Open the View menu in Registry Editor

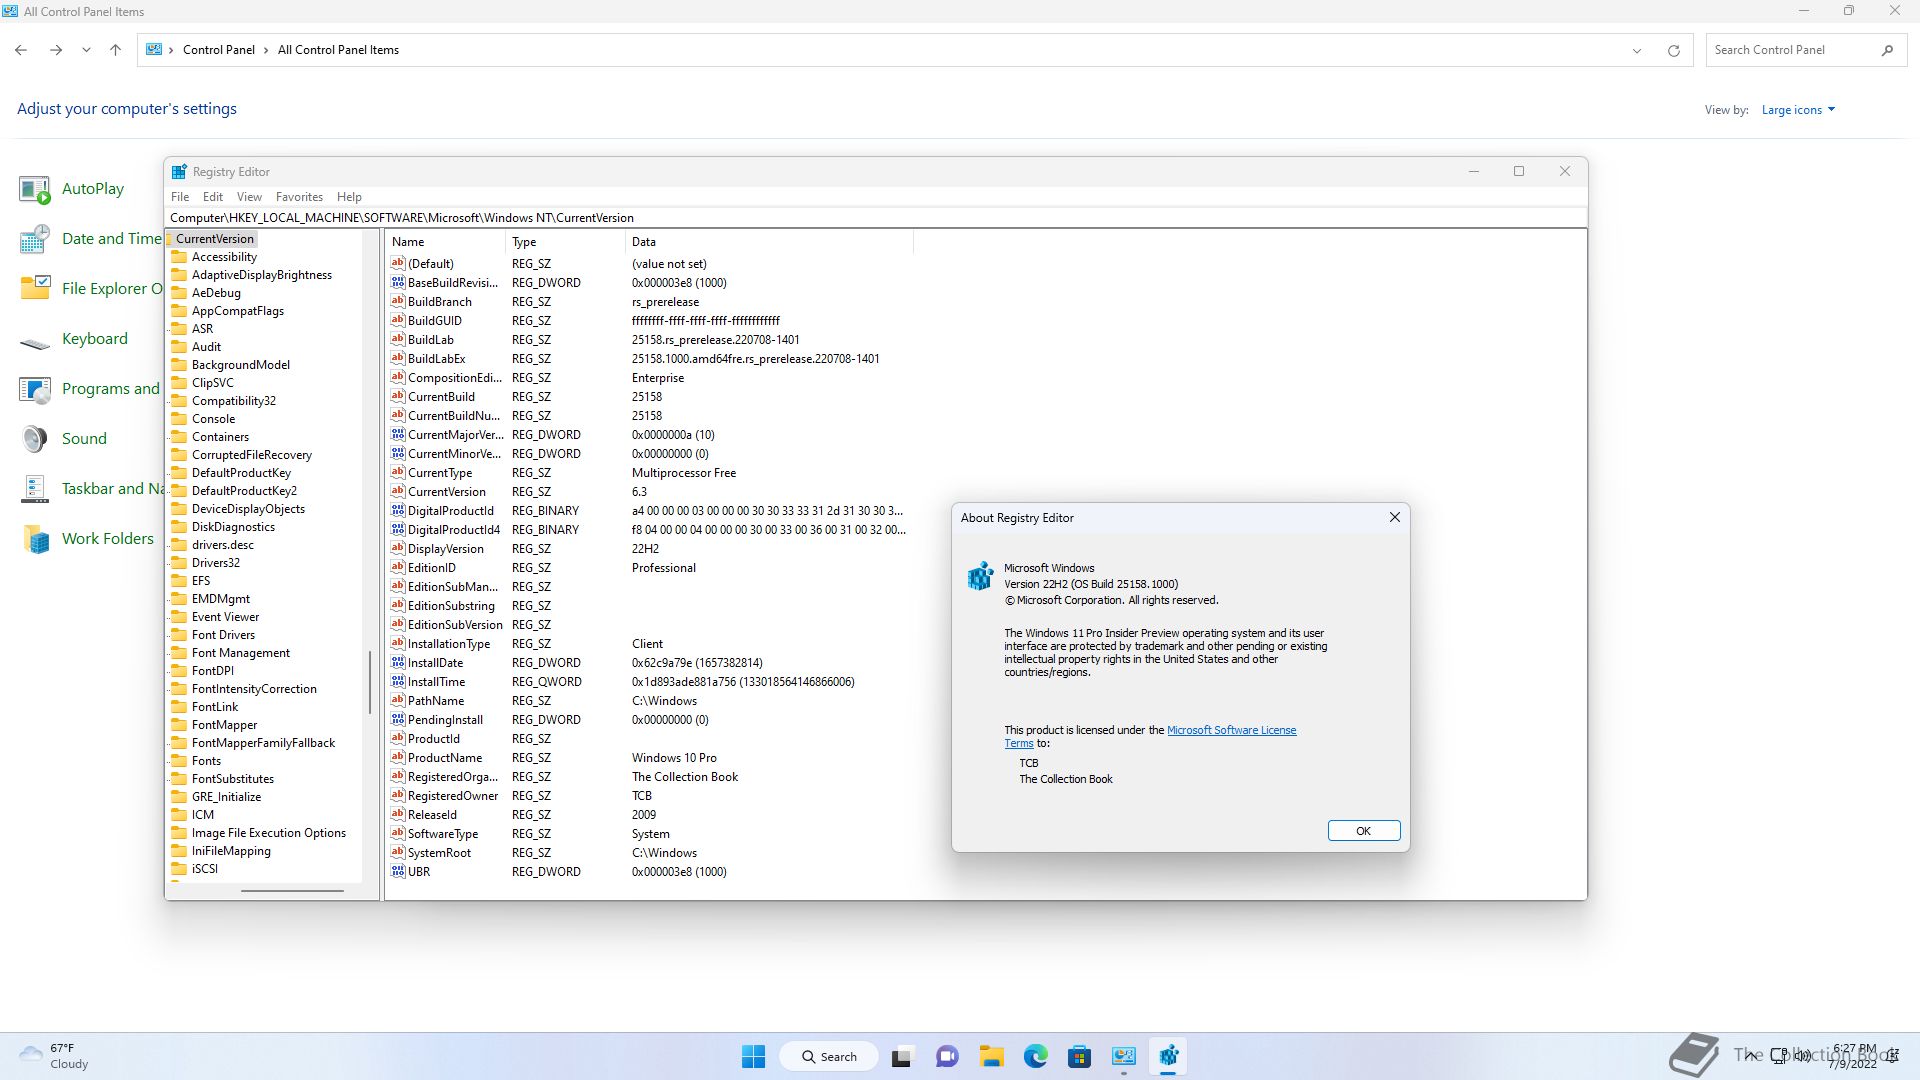(249, 197)
